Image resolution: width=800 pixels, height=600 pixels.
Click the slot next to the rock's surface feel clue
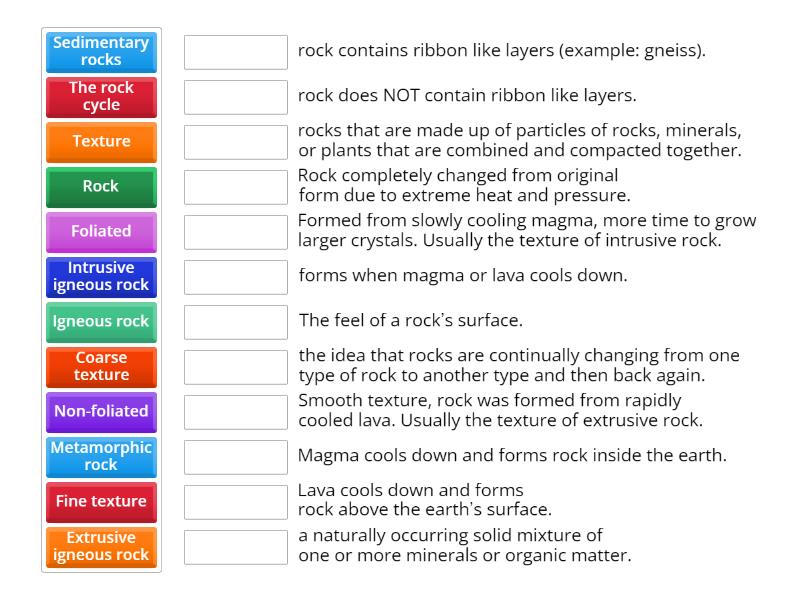click(x=236, y=322)
